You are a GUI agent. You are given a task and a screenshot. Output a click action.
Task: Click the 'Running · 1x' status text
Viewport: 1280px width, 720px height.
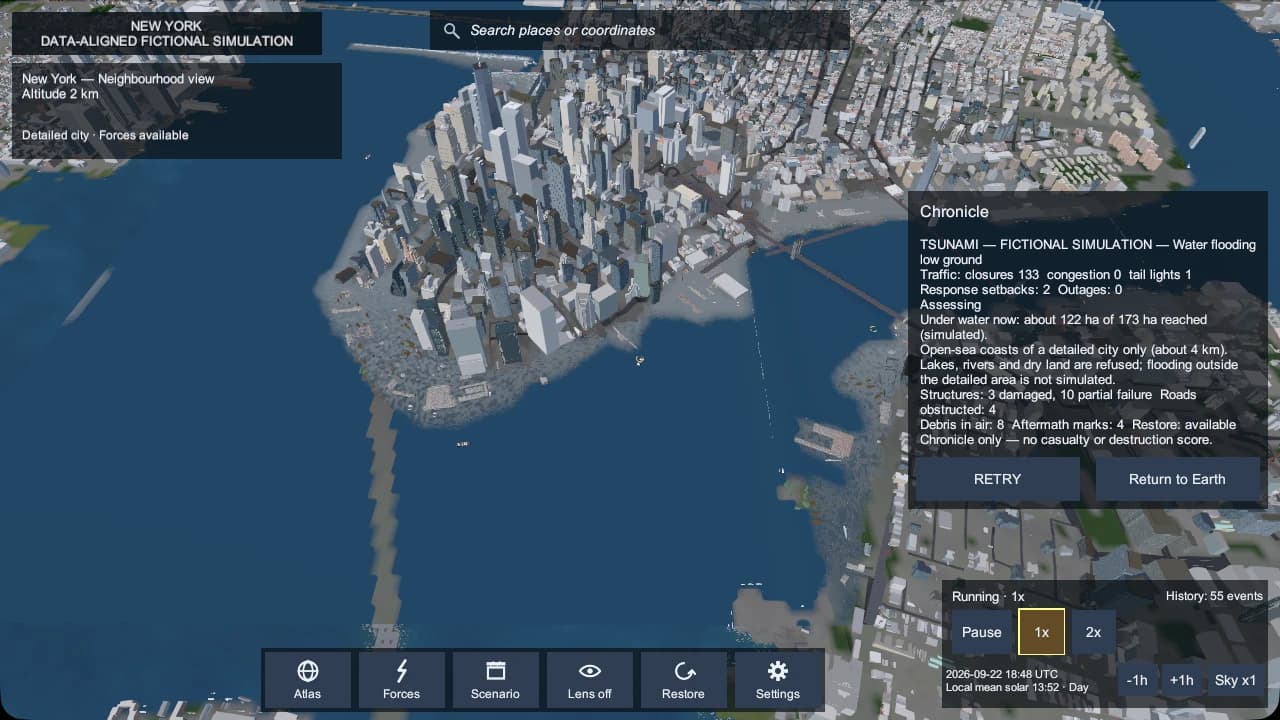(988, 596)
